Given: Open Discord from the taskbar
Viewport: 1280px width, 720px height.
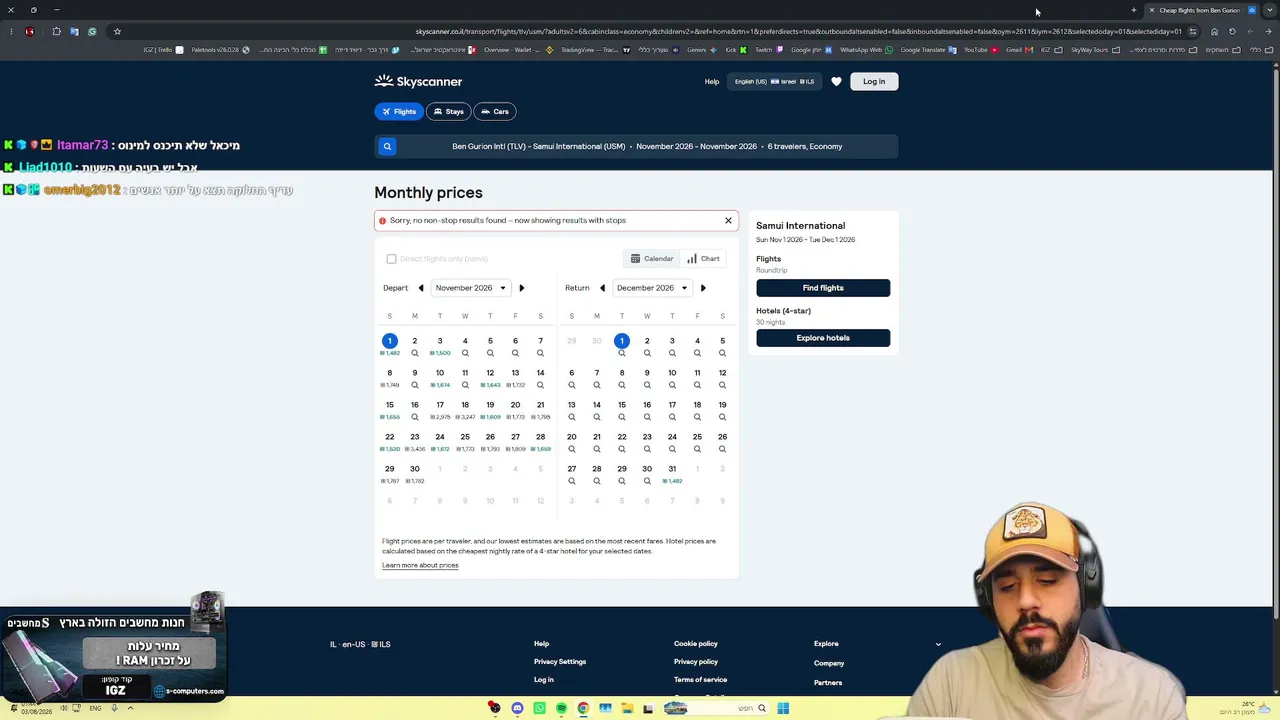Looking at the screenshot, I should click(517, 708).
